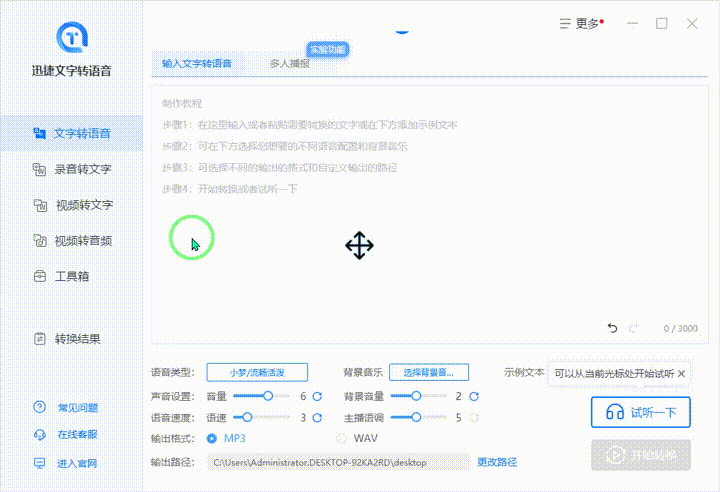Click the 更多 hamburger lines icon

pyautogui.click(x=565, y=23)
